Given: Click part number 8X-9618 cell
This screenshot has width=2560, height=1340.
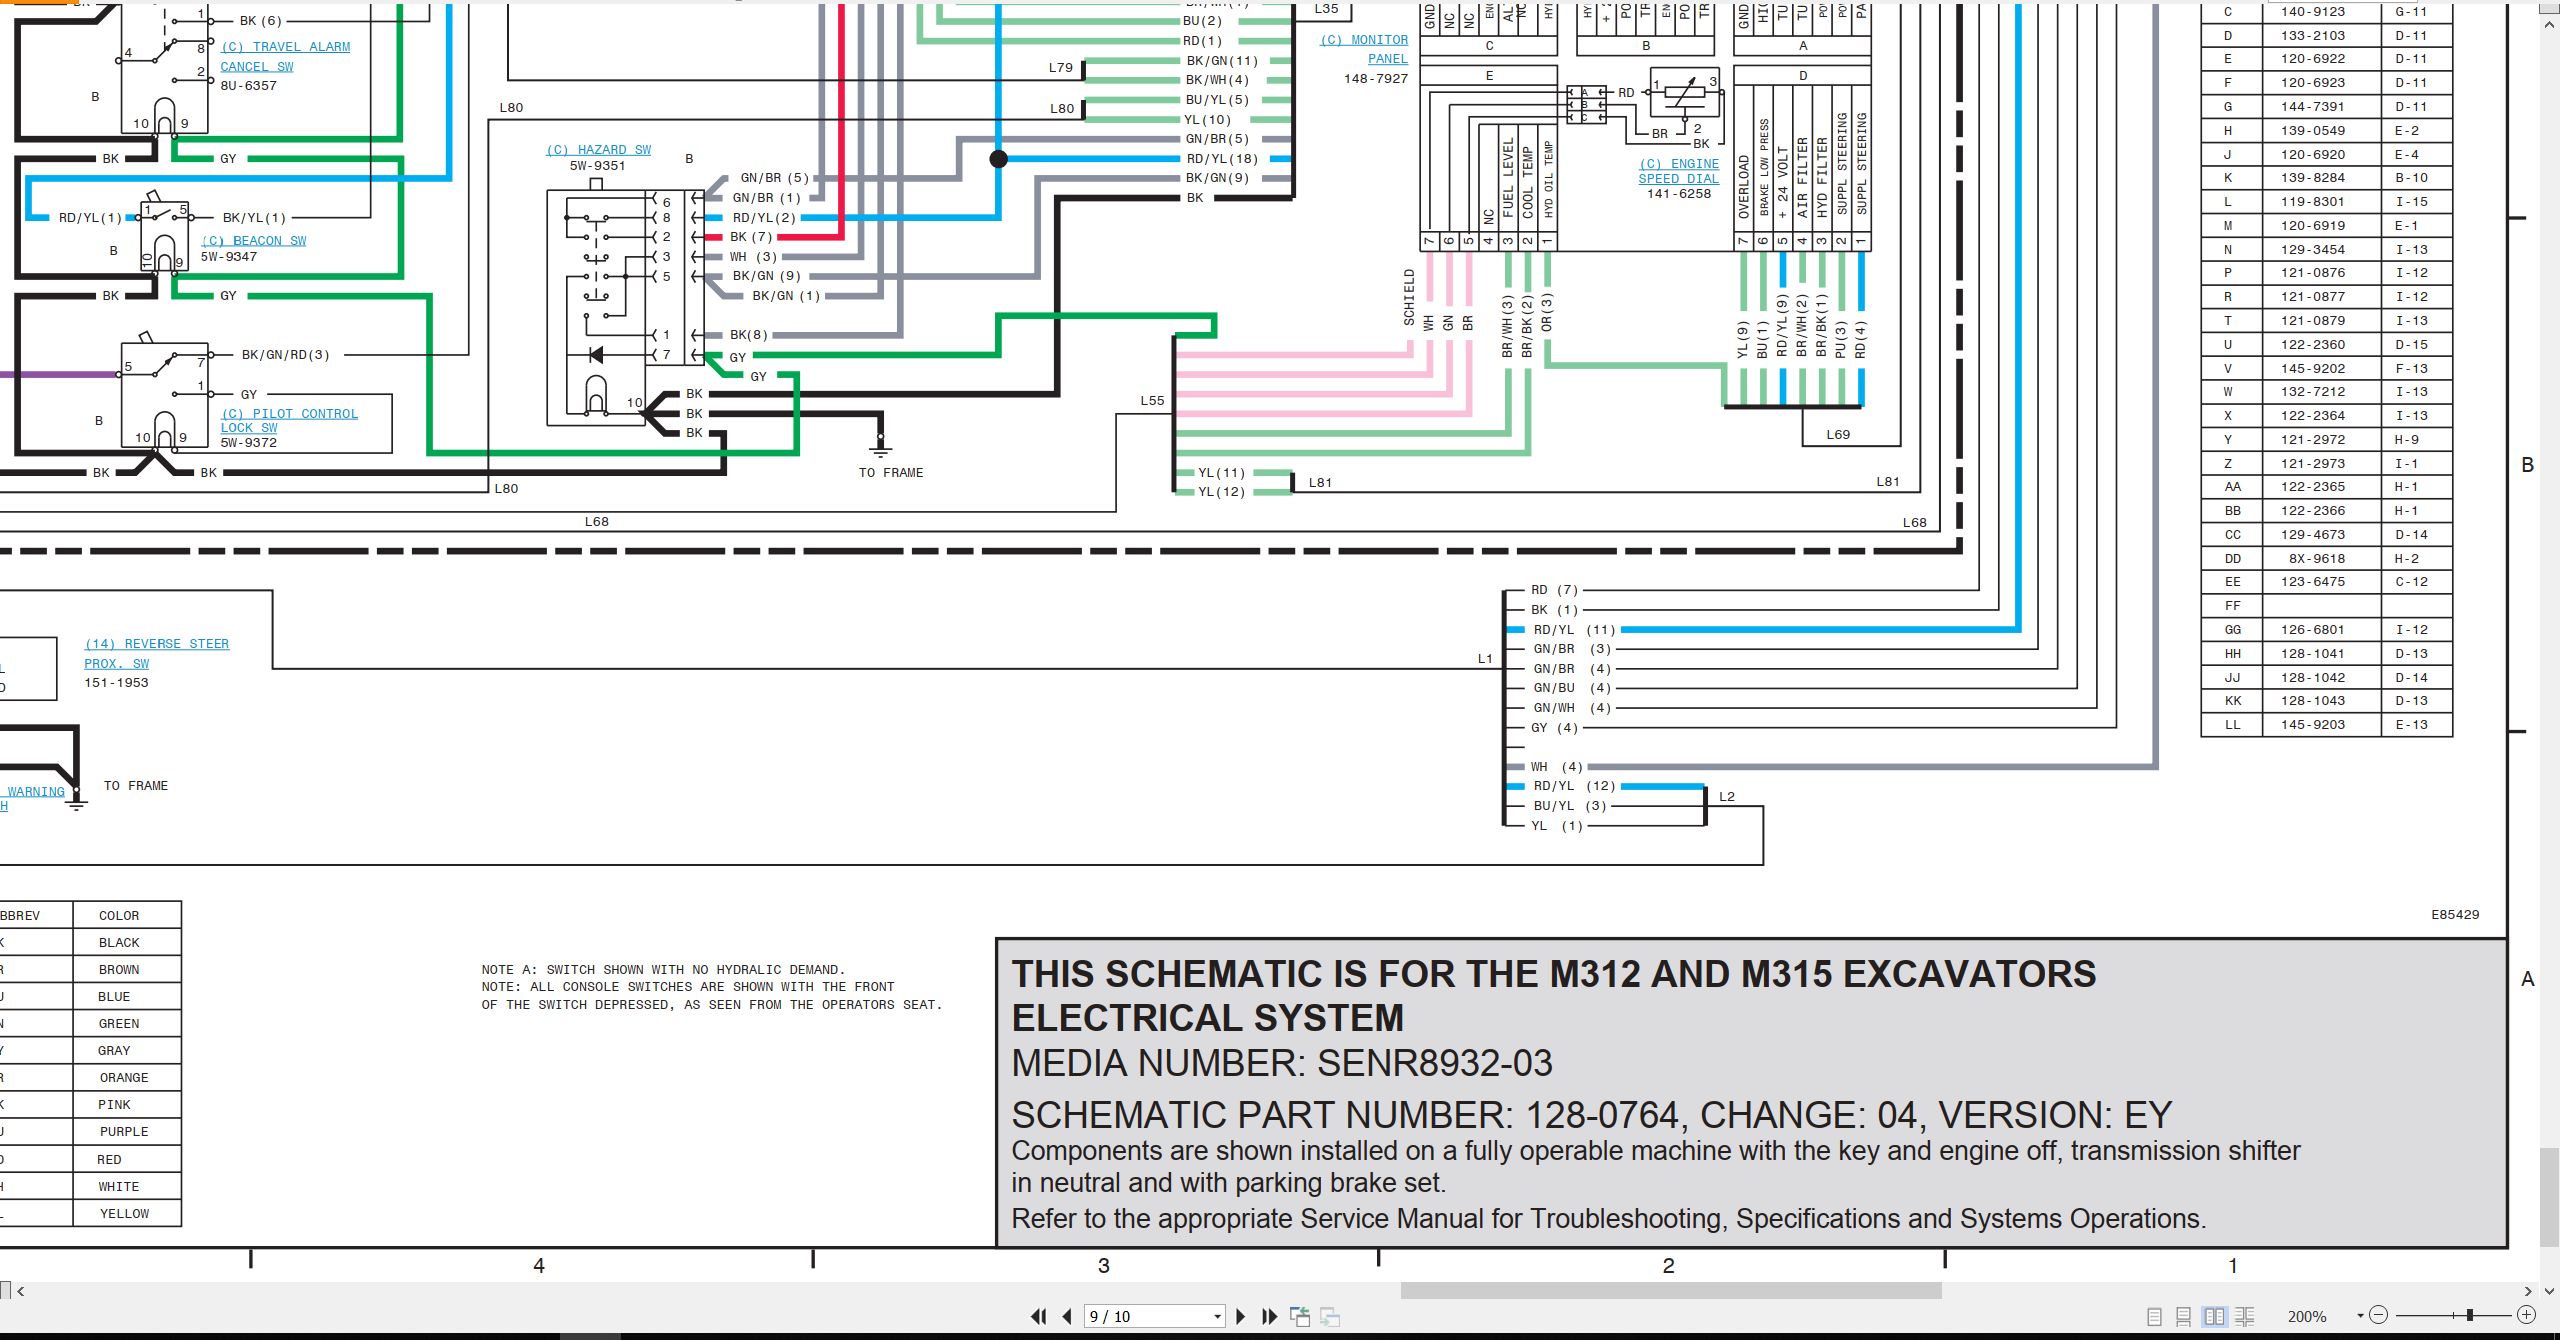Looking at the screenshot, I should pyautogui.click(x=2313, y=559).
